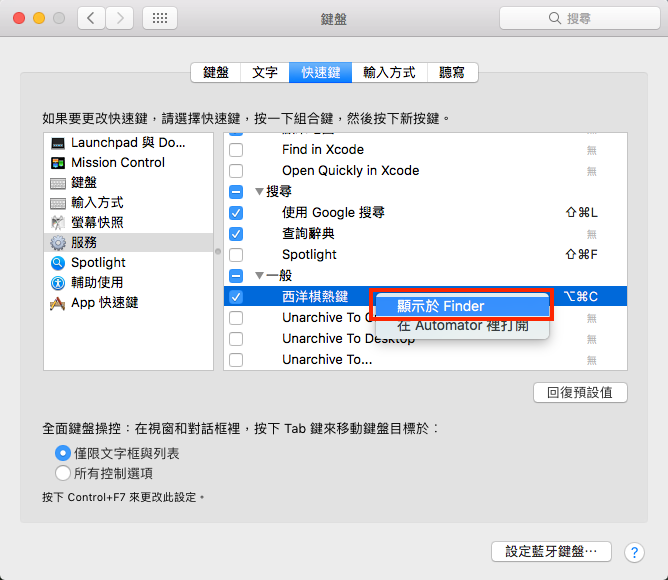Enable the Spotlight service checkbox
Viewport: 668px width, 580px height.
236,255
